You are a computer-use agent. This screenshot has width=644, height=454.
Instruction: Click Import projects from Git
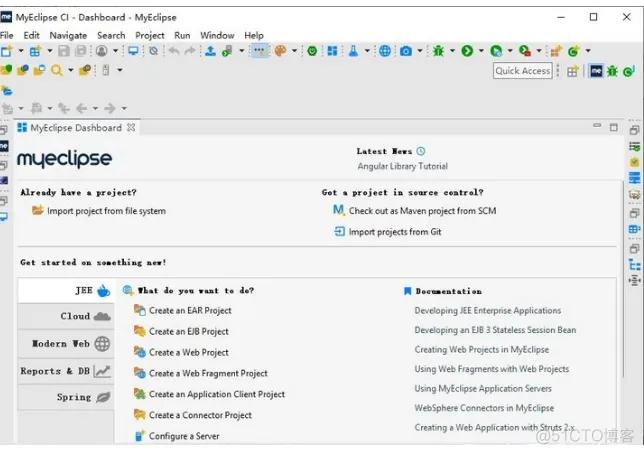tap(395, 232)
